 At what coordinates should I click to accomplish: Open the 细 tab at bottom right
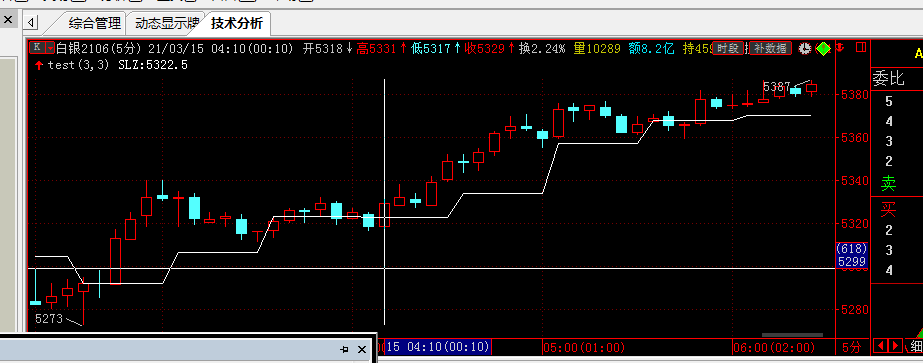pyautogui.click(x=915, y=347)
